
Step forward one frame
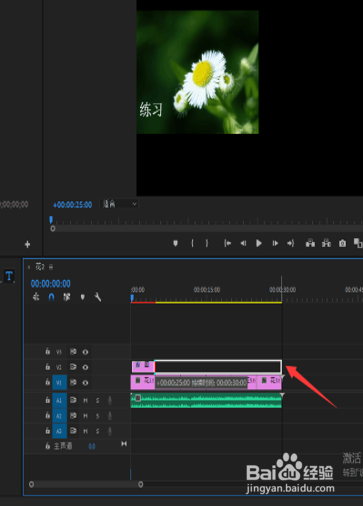[x=275, y=243]
